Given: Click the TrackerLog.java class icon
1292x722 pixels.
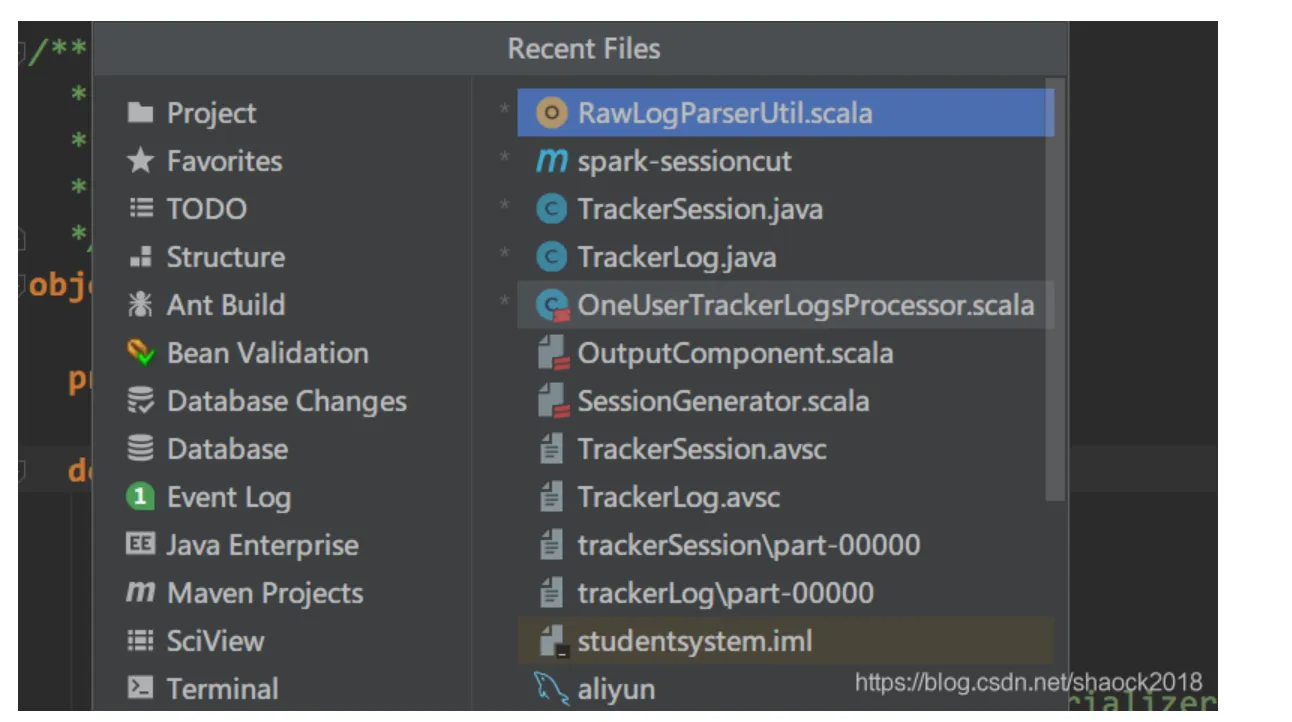Looking at the screenshot, I should point(552,257).
